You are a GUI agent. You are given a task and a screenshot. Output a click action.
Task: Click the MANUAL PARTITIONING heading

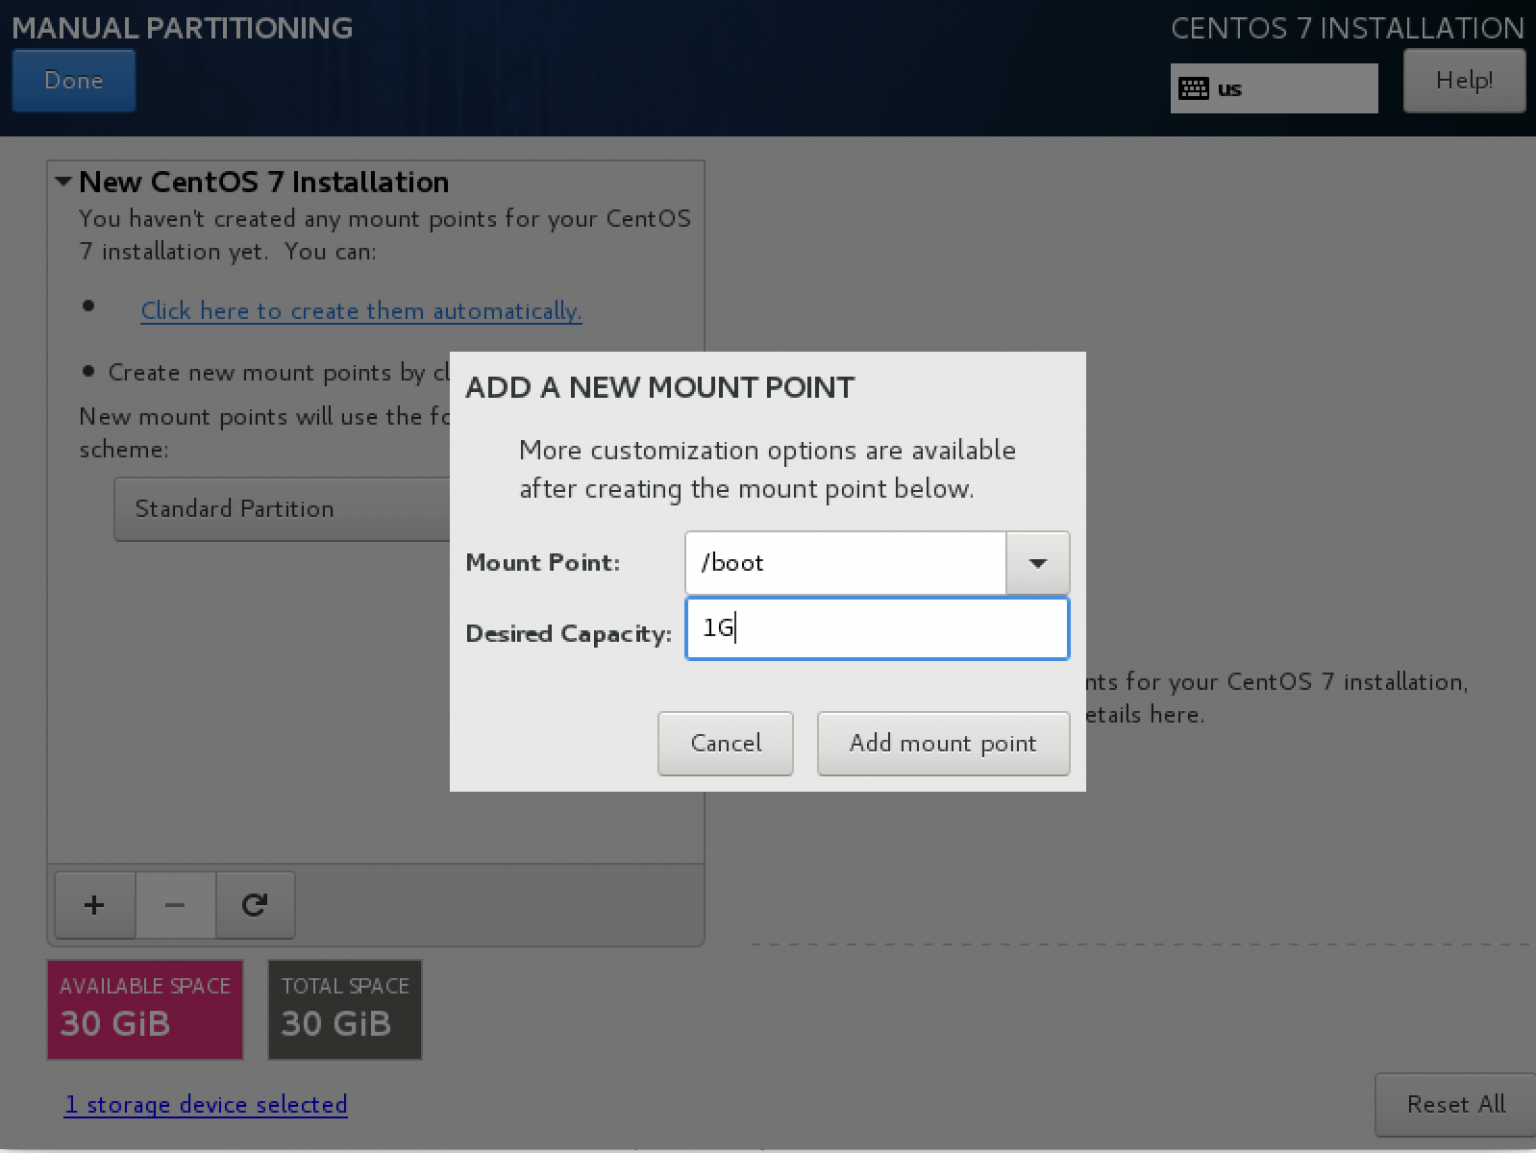pyautogui.click(x=182, y=28)
